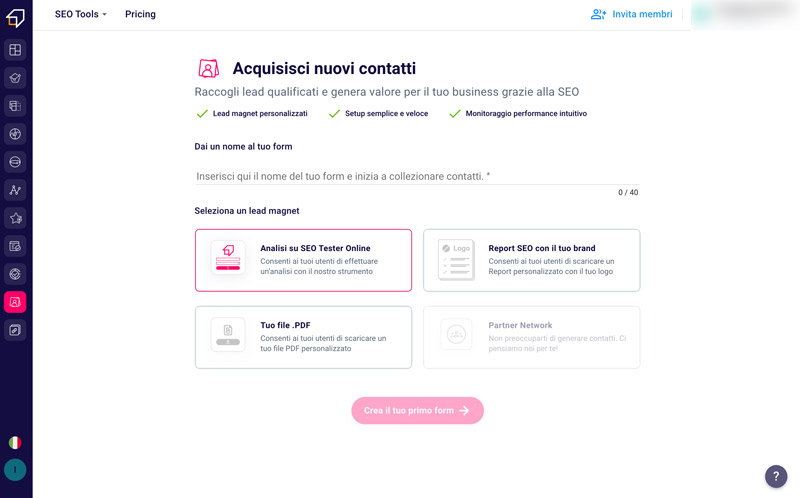Open the star icon in sidebar

click(15, 218)
